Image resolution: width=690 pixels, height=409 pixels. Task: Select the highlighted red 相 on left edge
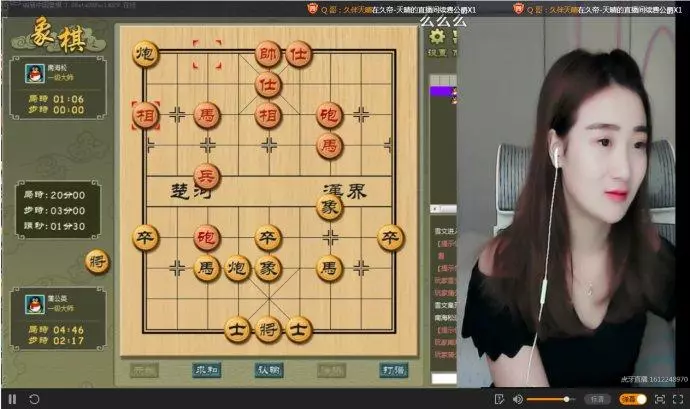145,115
